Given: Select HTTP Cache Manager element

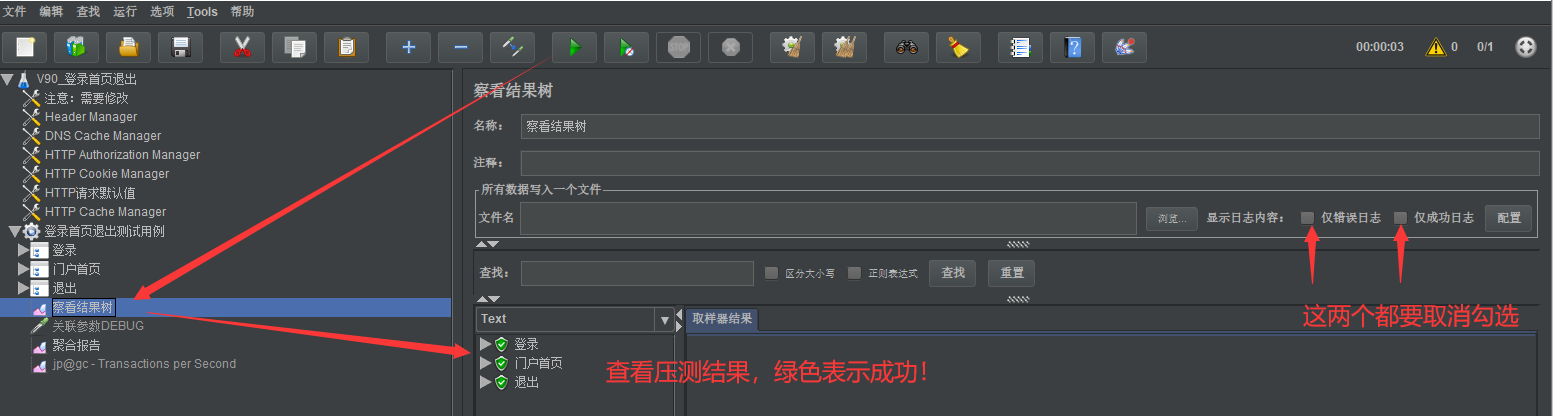Looking at the screenshot, I should click(105, 212).
